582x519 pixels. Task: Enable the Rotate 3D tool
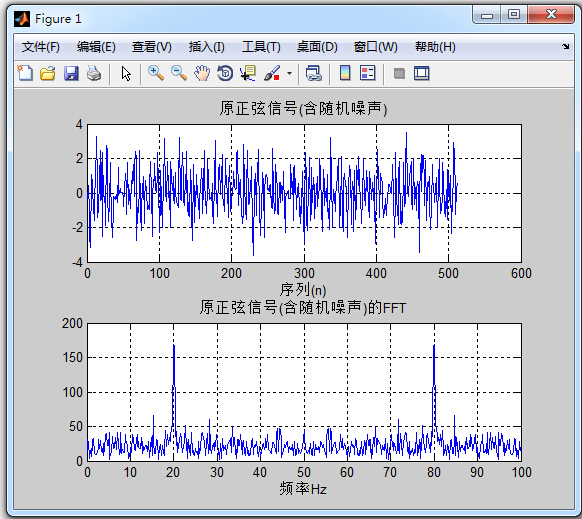coord(225,73)
